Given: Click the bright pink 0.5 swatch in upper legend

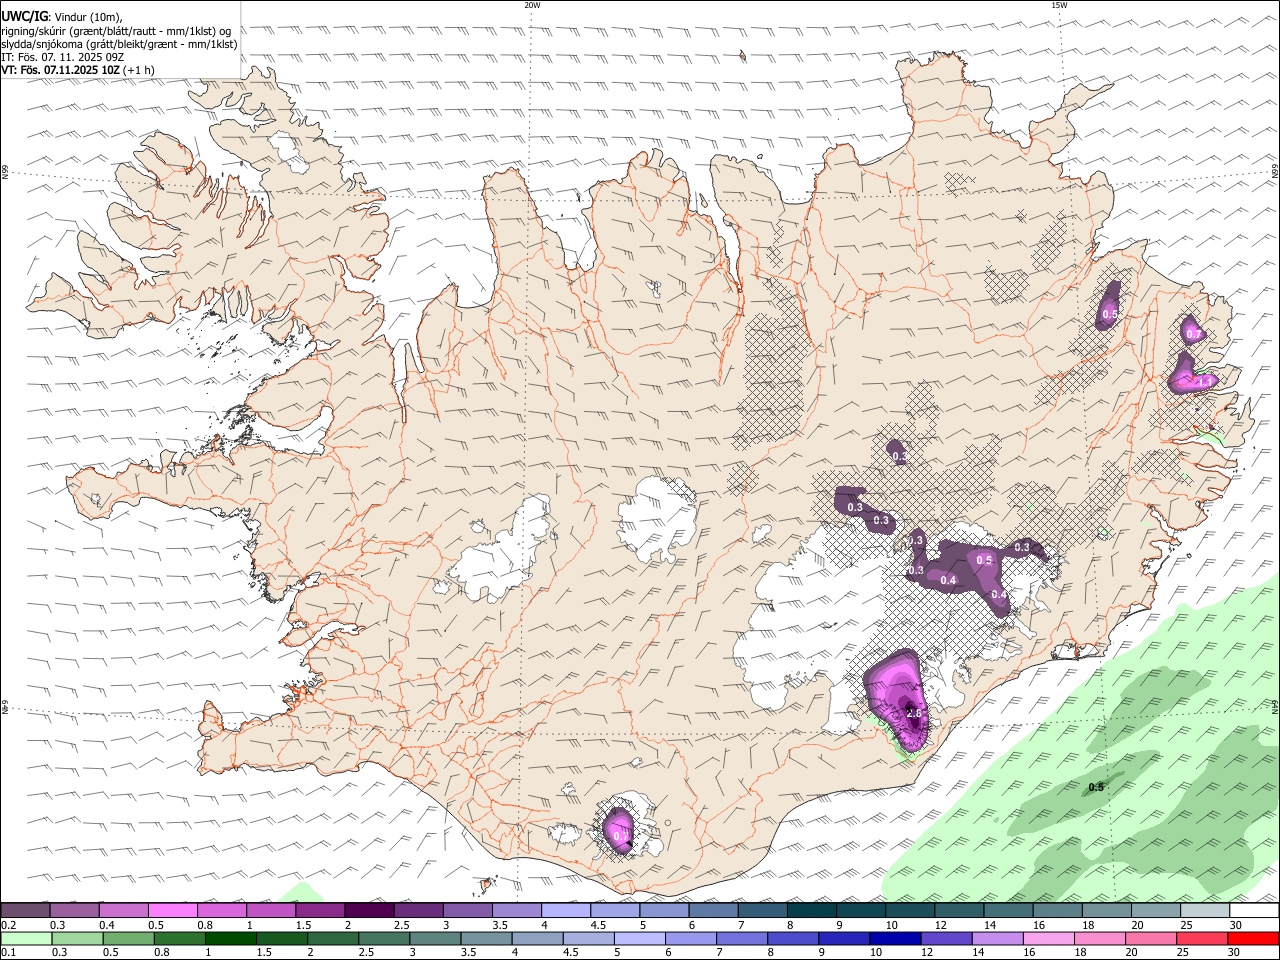Looking at the screenshot, I should pos(172,910).
